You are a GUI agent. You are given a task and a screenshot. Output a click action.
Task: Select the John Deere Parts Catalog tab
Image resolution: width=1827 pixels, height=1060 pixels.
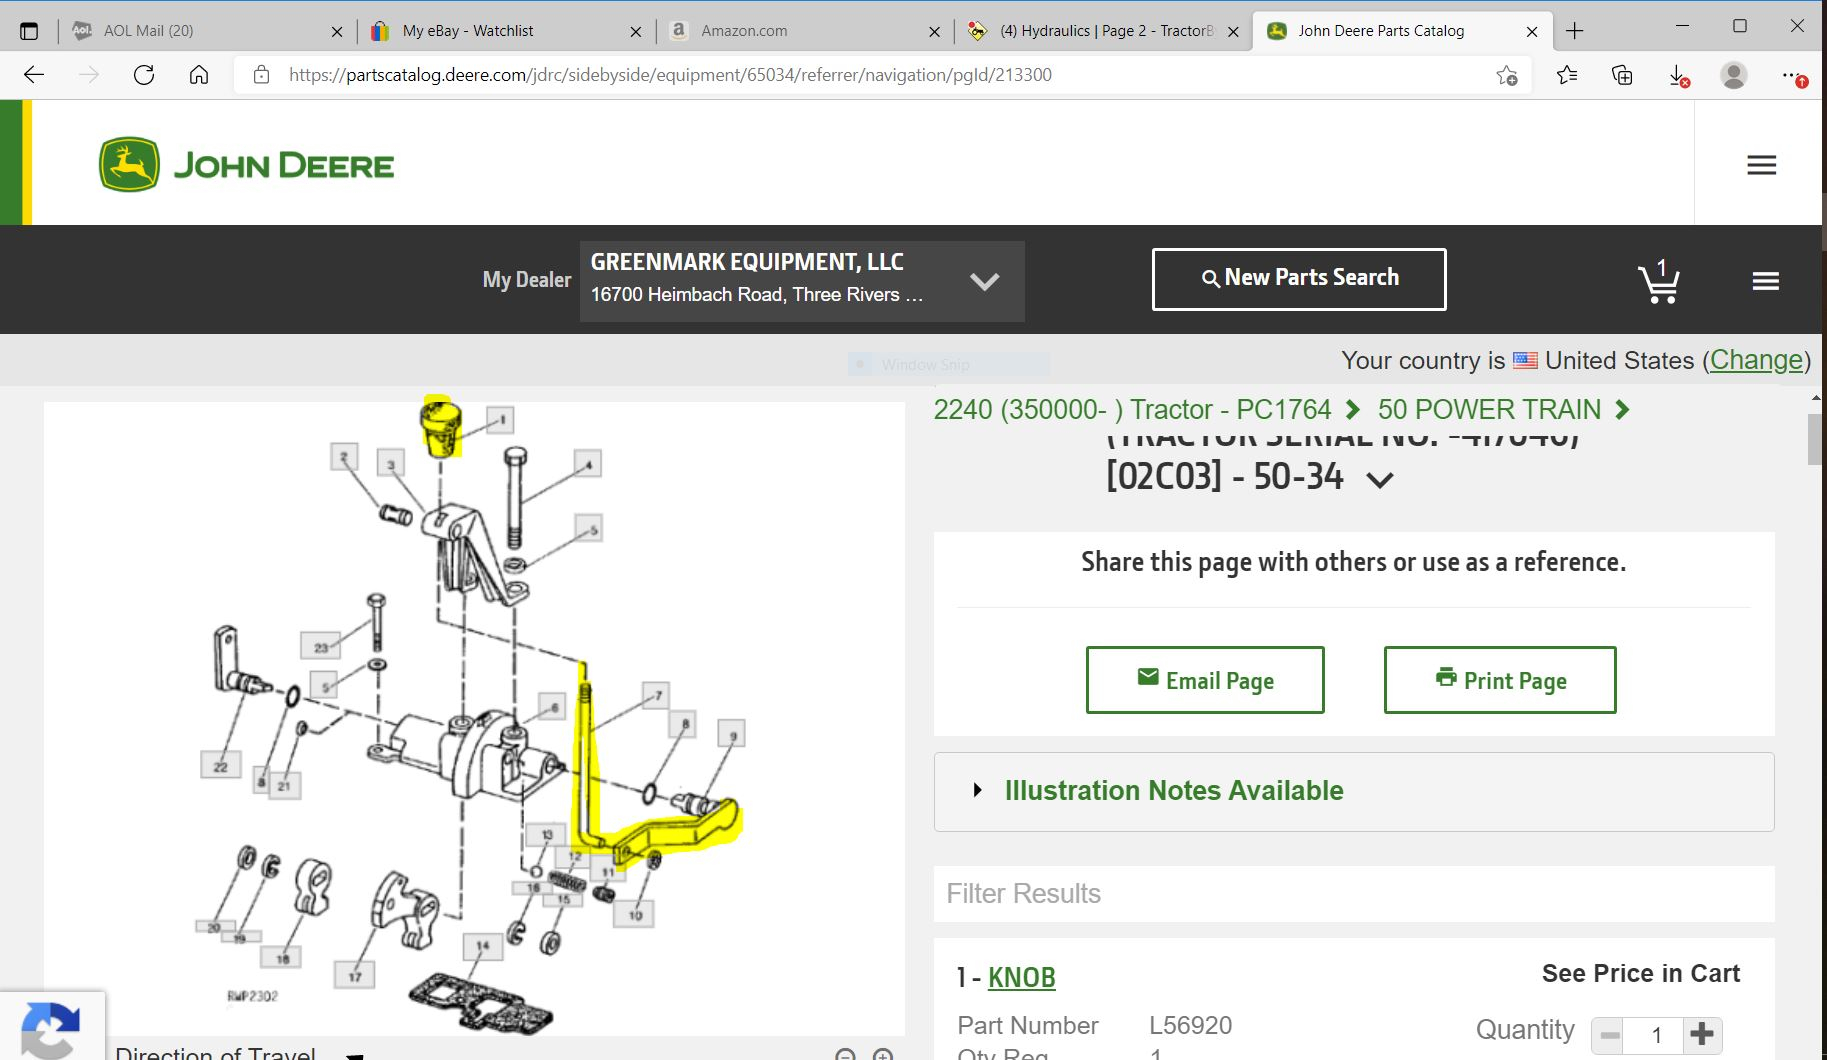point(1402,31)
